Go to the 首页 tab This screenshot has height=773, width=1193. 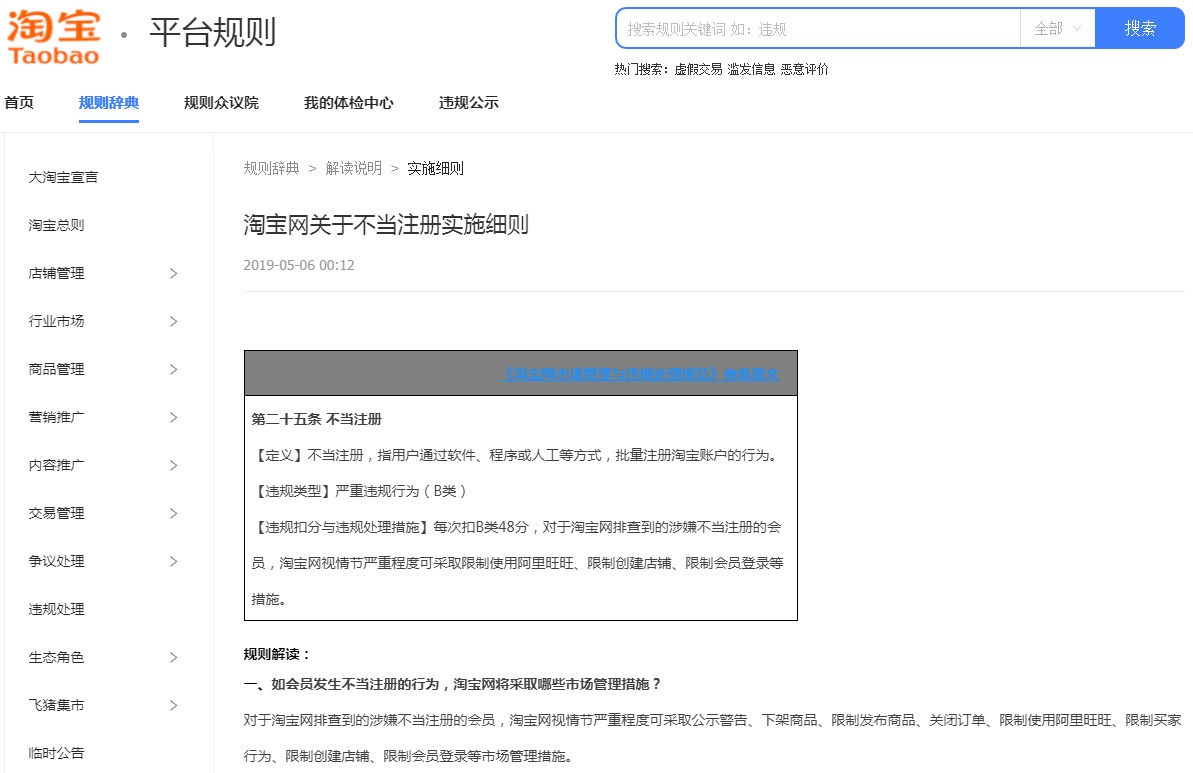pyautogui.click(x=19, y=103)
